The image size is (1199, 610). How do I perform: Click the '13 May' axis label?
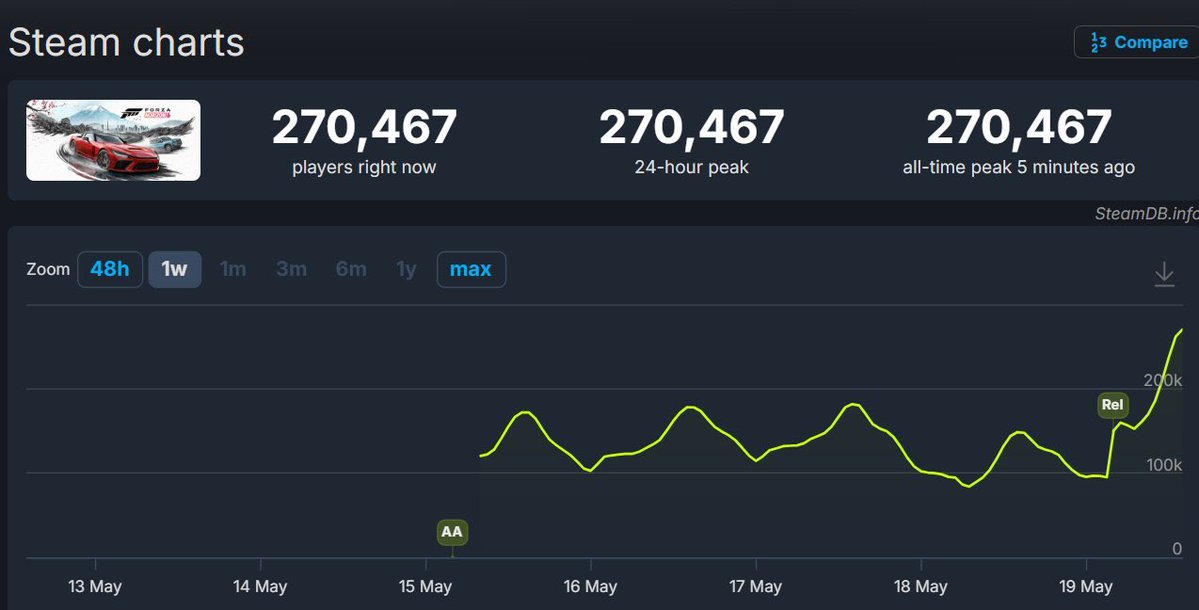pos(95,586)
